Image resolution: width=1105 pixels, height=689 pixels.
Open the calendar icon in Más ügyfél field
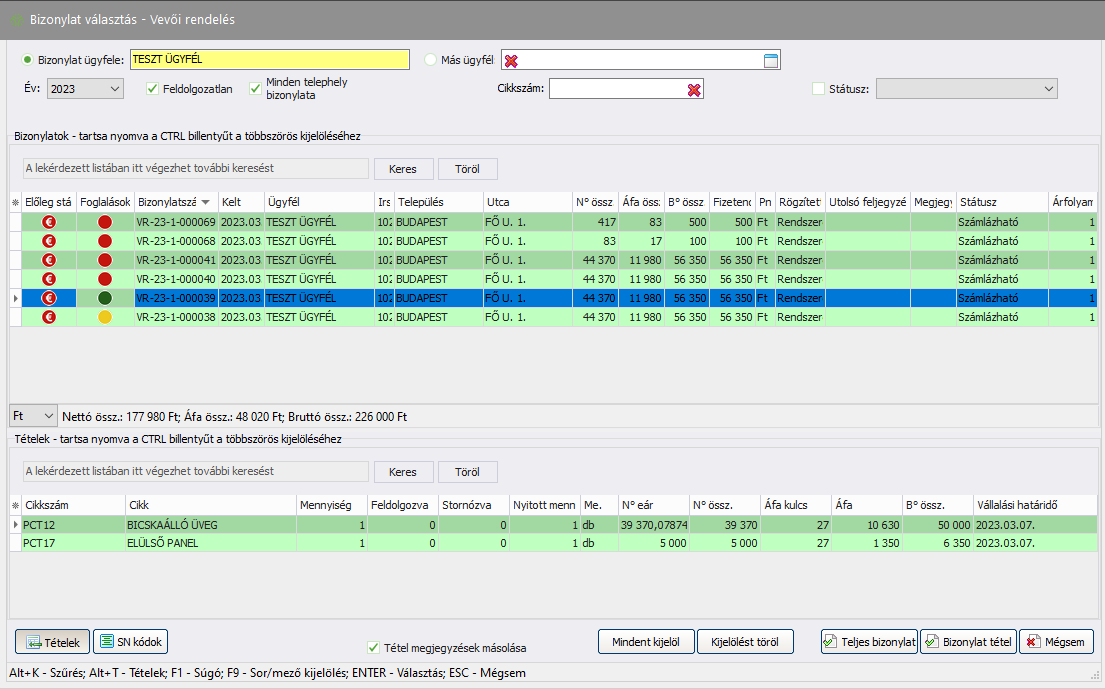770,61
